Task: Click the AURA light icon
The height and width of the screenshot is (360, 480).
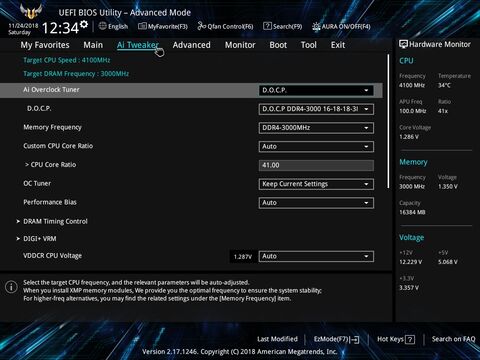Action: click(316, 26)
